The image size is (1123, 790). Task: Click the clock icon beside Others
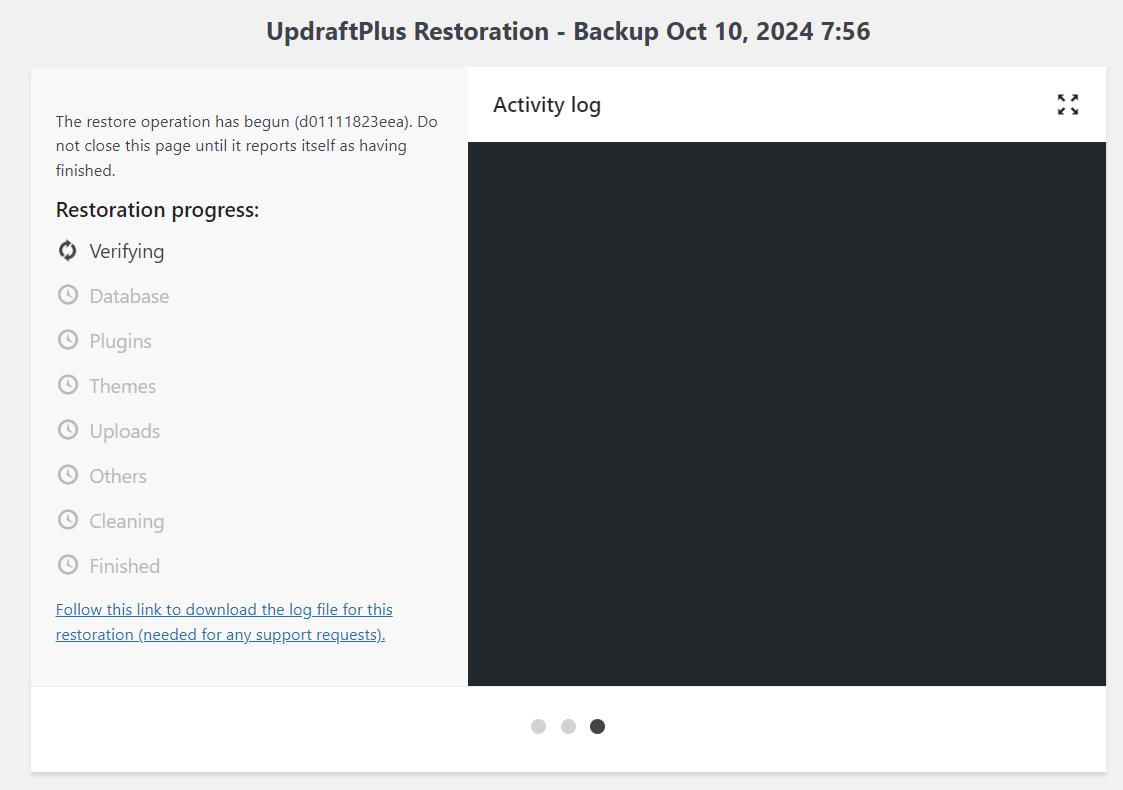[x=67, y=475]
